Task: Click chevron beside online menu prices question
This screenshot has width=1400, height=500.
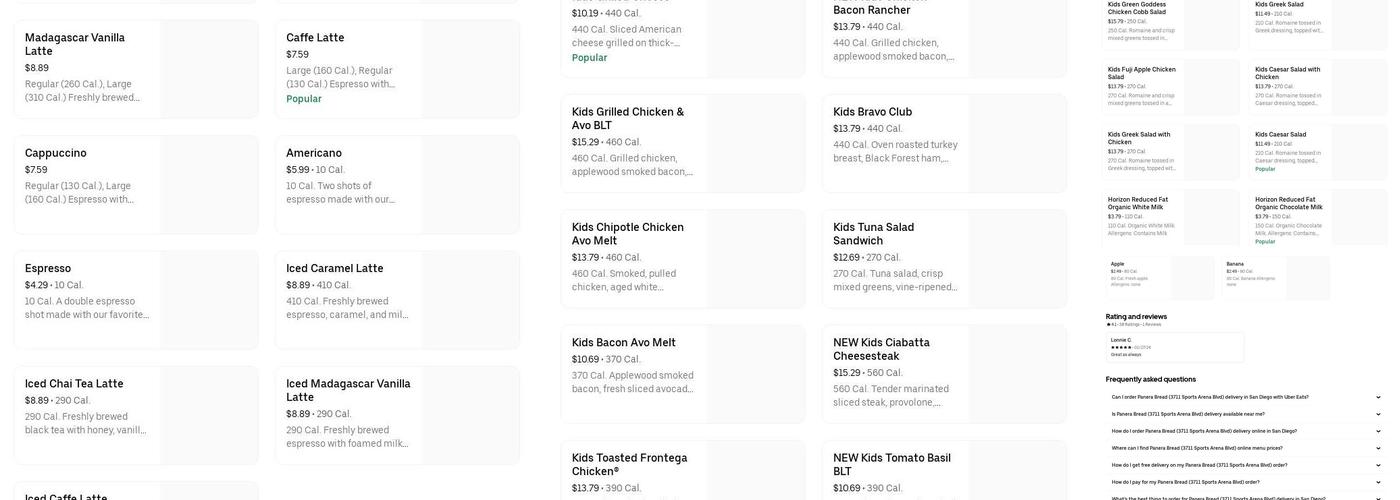Action: (1378, 448)
